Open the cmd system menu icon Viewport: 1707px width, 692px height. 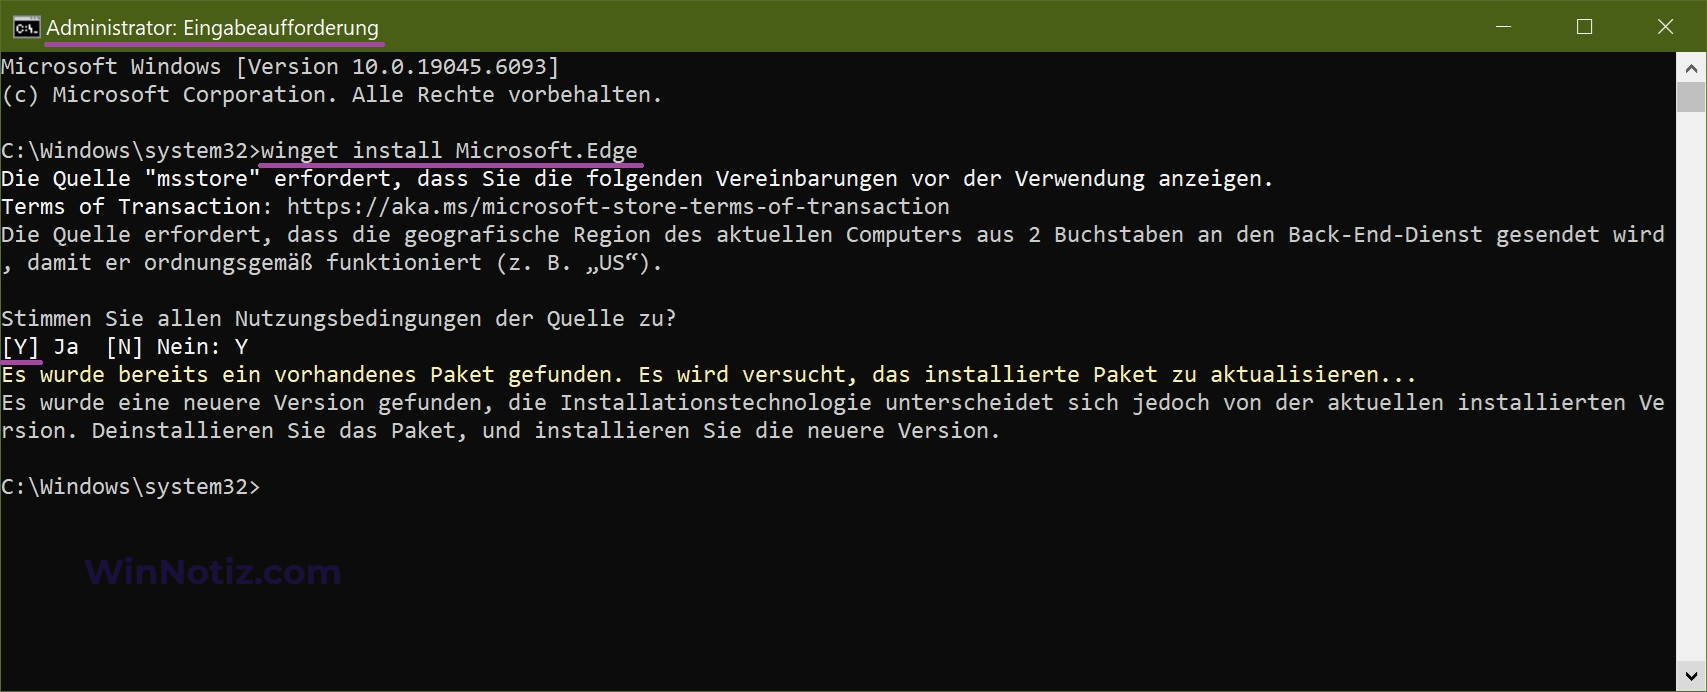point(27,27)
